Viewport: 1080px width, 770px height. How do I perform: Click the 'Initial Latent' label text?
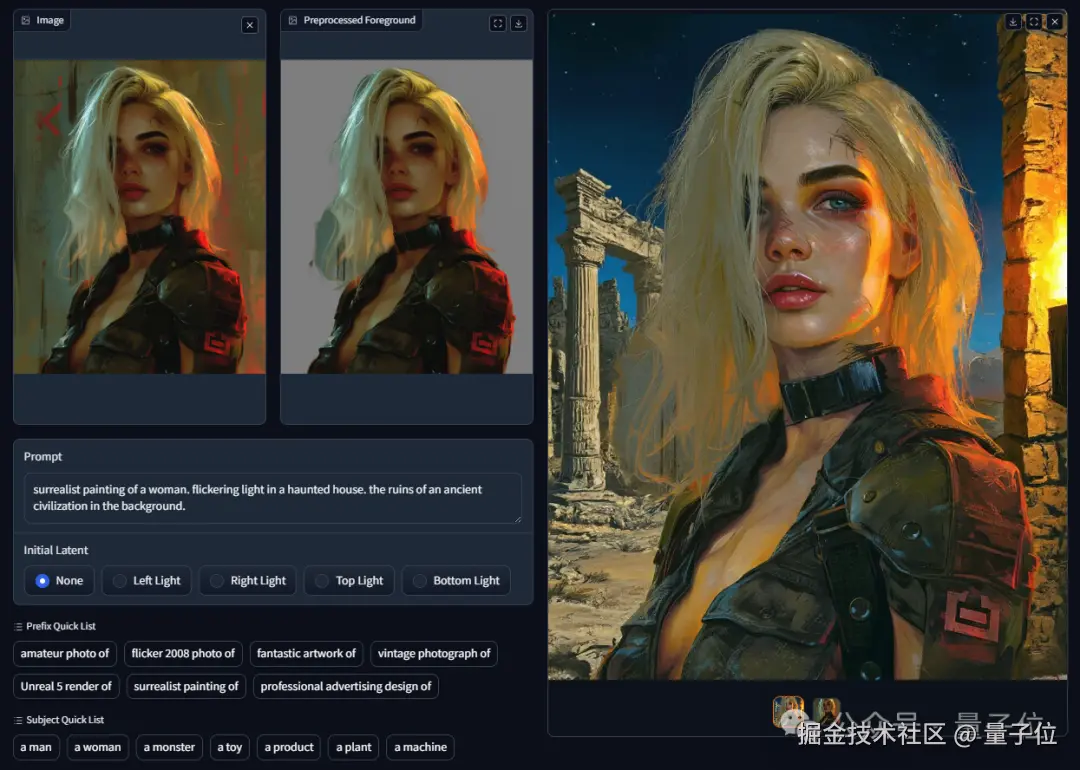[56, 550]
